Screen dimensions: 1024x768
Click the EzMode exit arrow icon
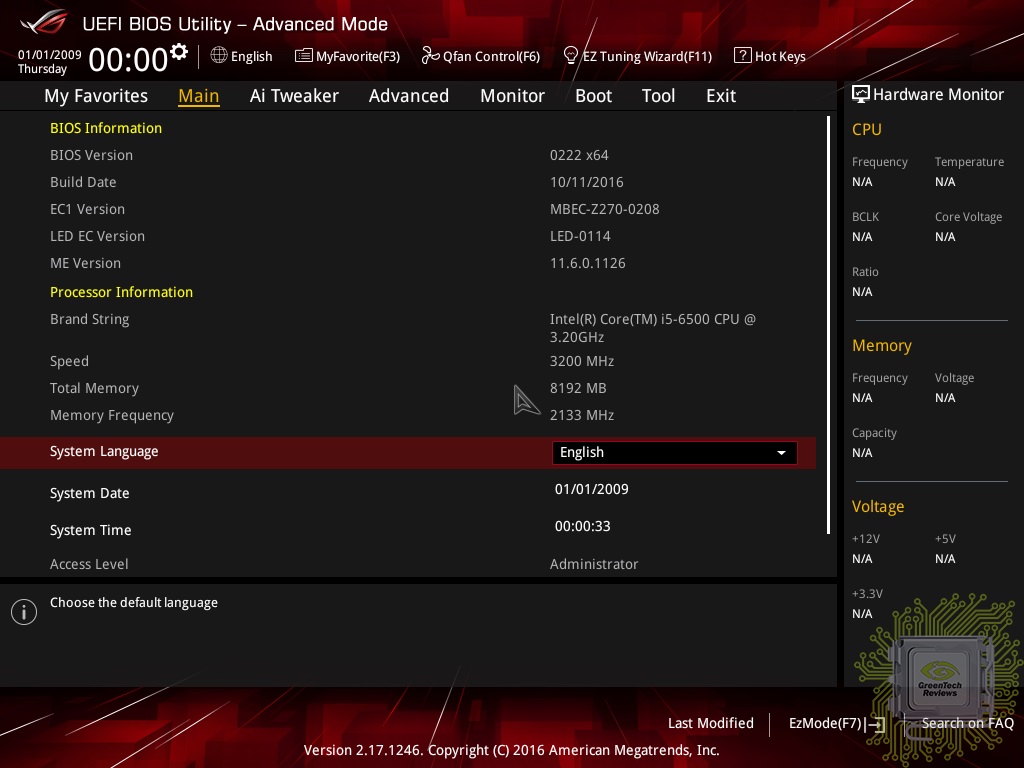point(875,724)
